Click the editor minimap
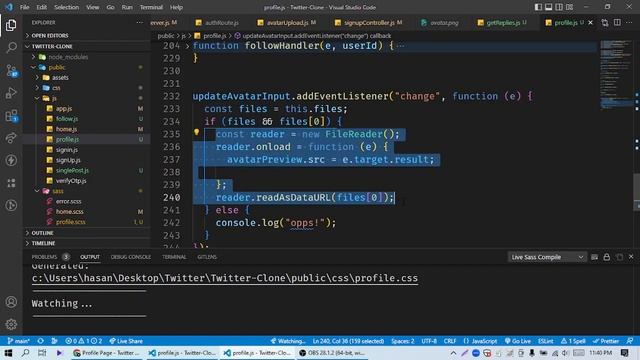Image resolution: width=640 pixels, height=360 pixels. click(616, 74)
